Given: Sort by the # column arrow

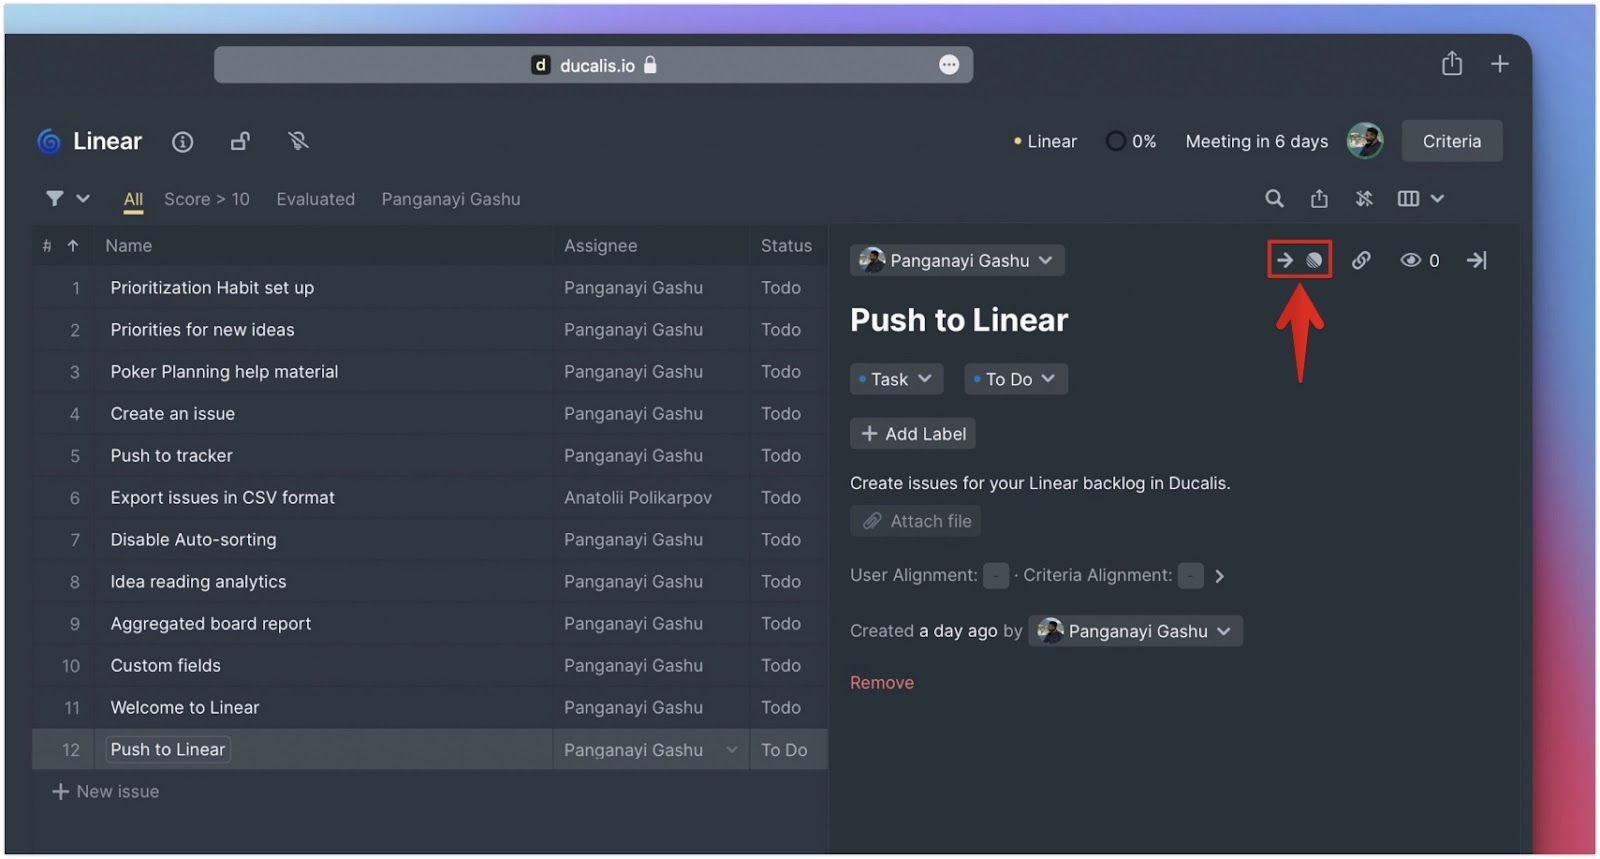Looking at the screenshot, I should (73, 246).
